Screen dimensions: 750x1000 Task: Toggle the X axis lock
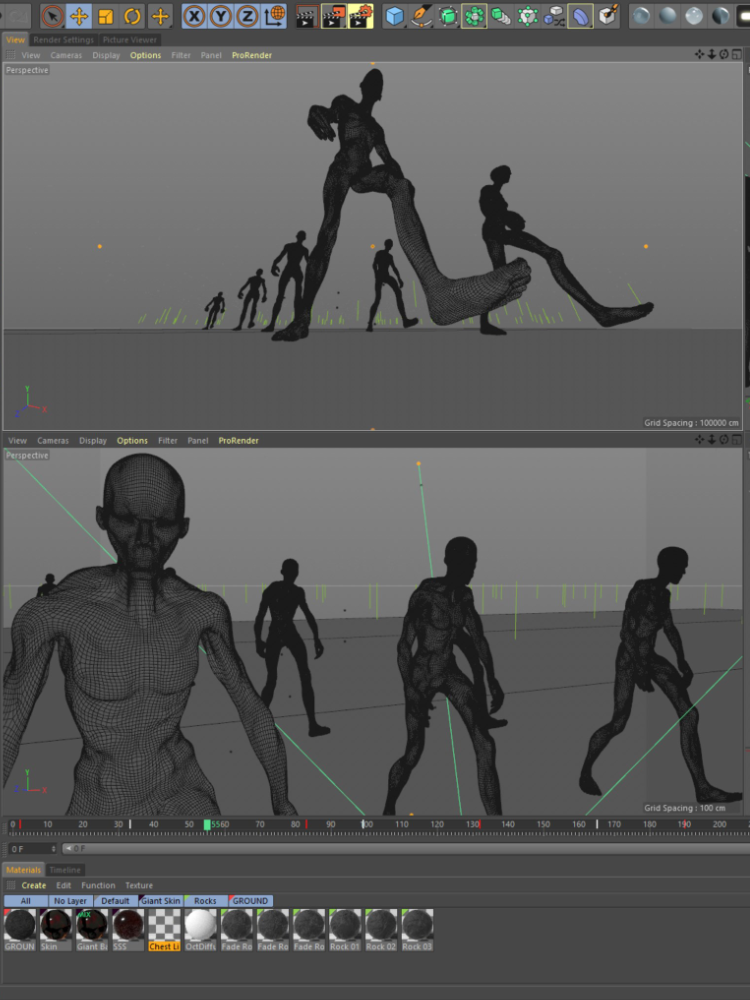pyautogui.click(x=194, y=16)
